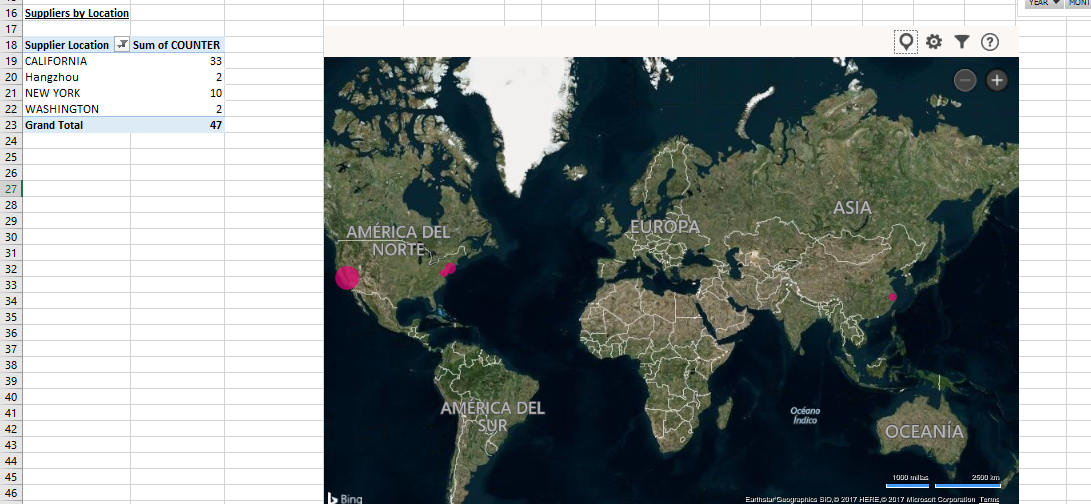Select row header 16
The width and height of the screenshot is (1091, 504).
pos(10,13)
